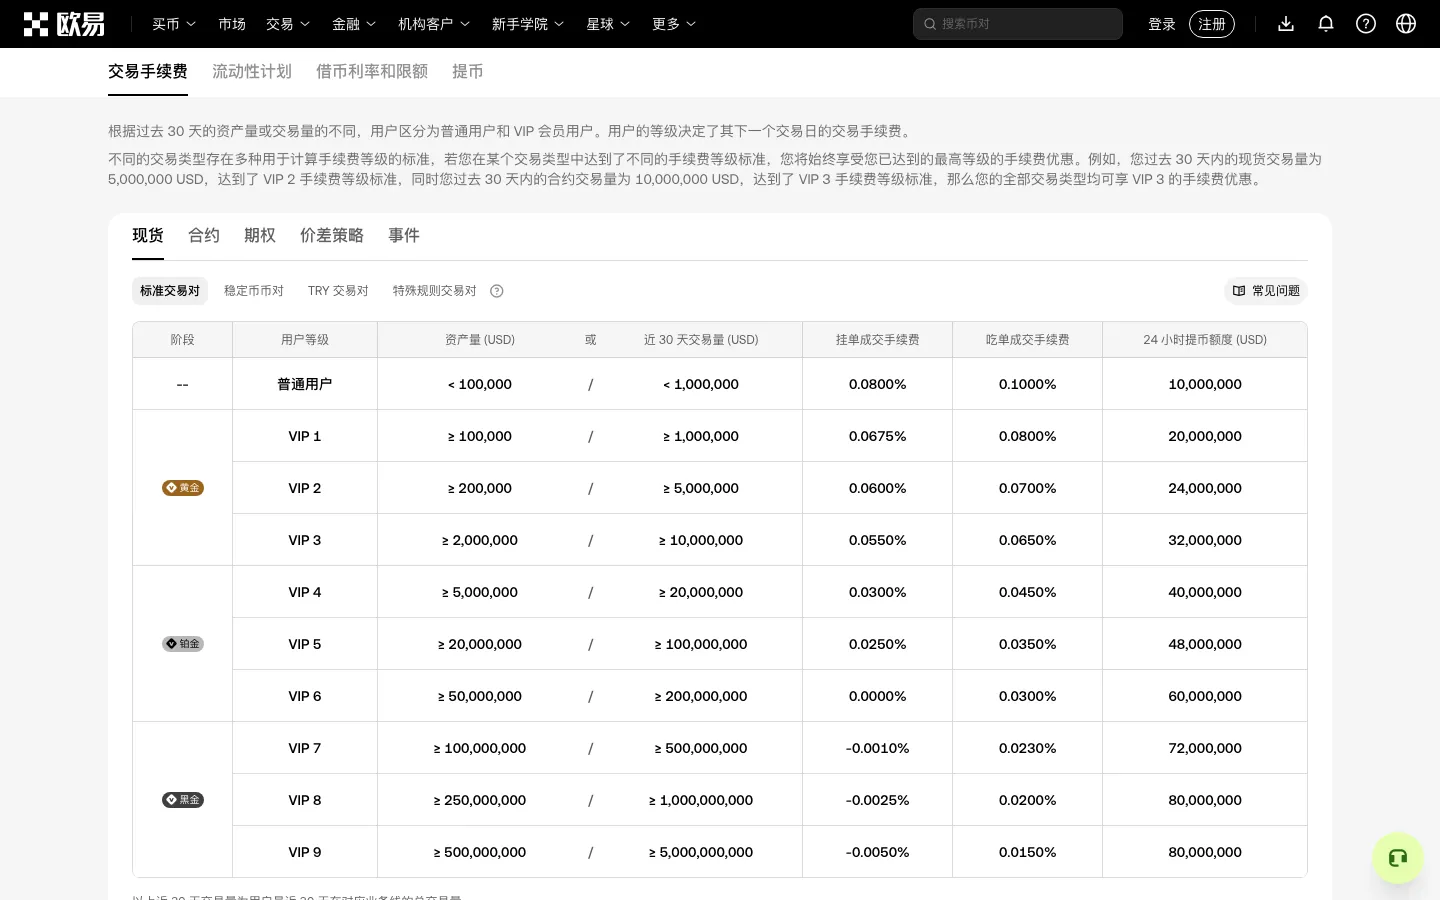Click the 欧易 OKX logo
This screenshot has width=1440, height=900.
click(x=64, y=24)
